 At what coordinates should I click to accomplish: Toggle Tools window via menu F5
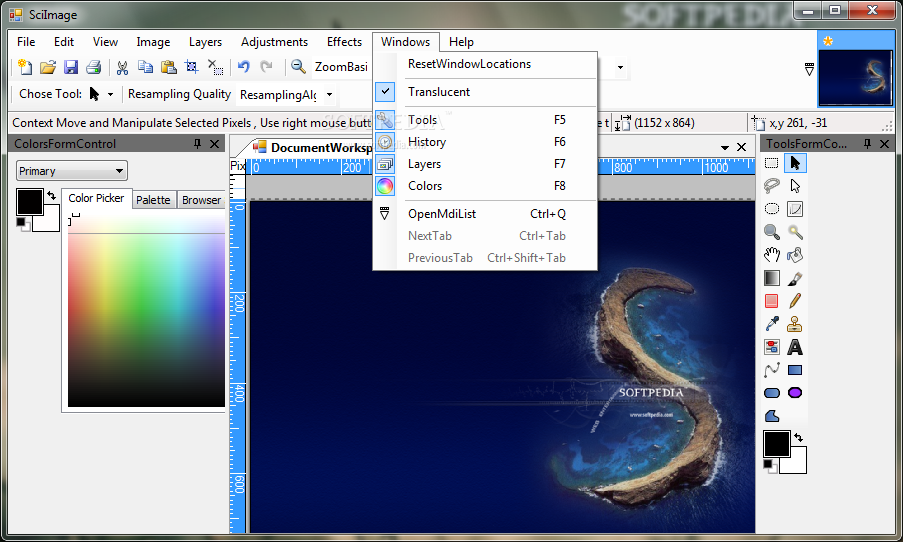(485, 120)
